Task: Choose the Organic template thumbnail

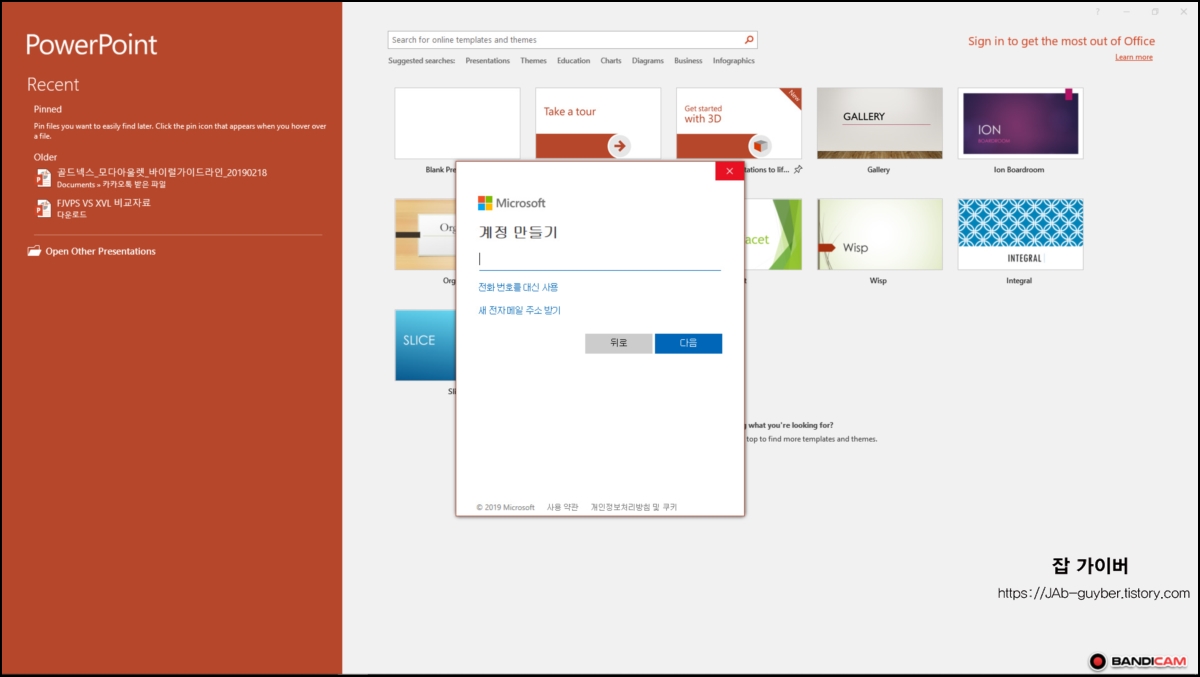Action: (425, 234)
